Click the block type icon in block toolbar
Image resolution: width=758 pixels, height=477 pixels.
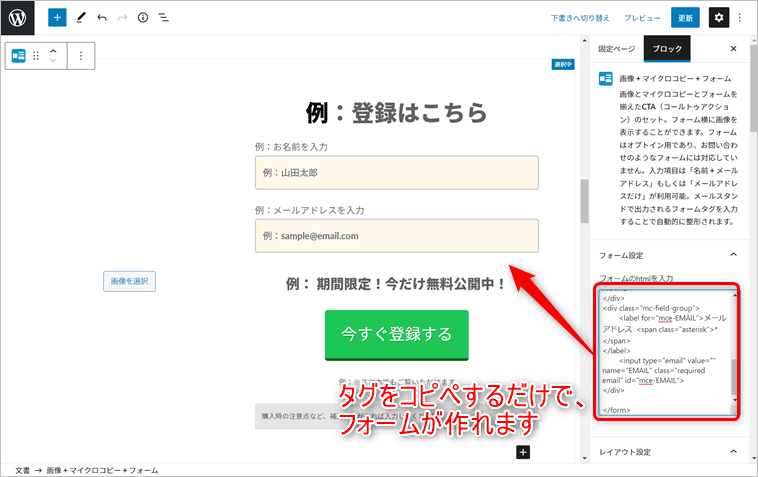(18, 56)
